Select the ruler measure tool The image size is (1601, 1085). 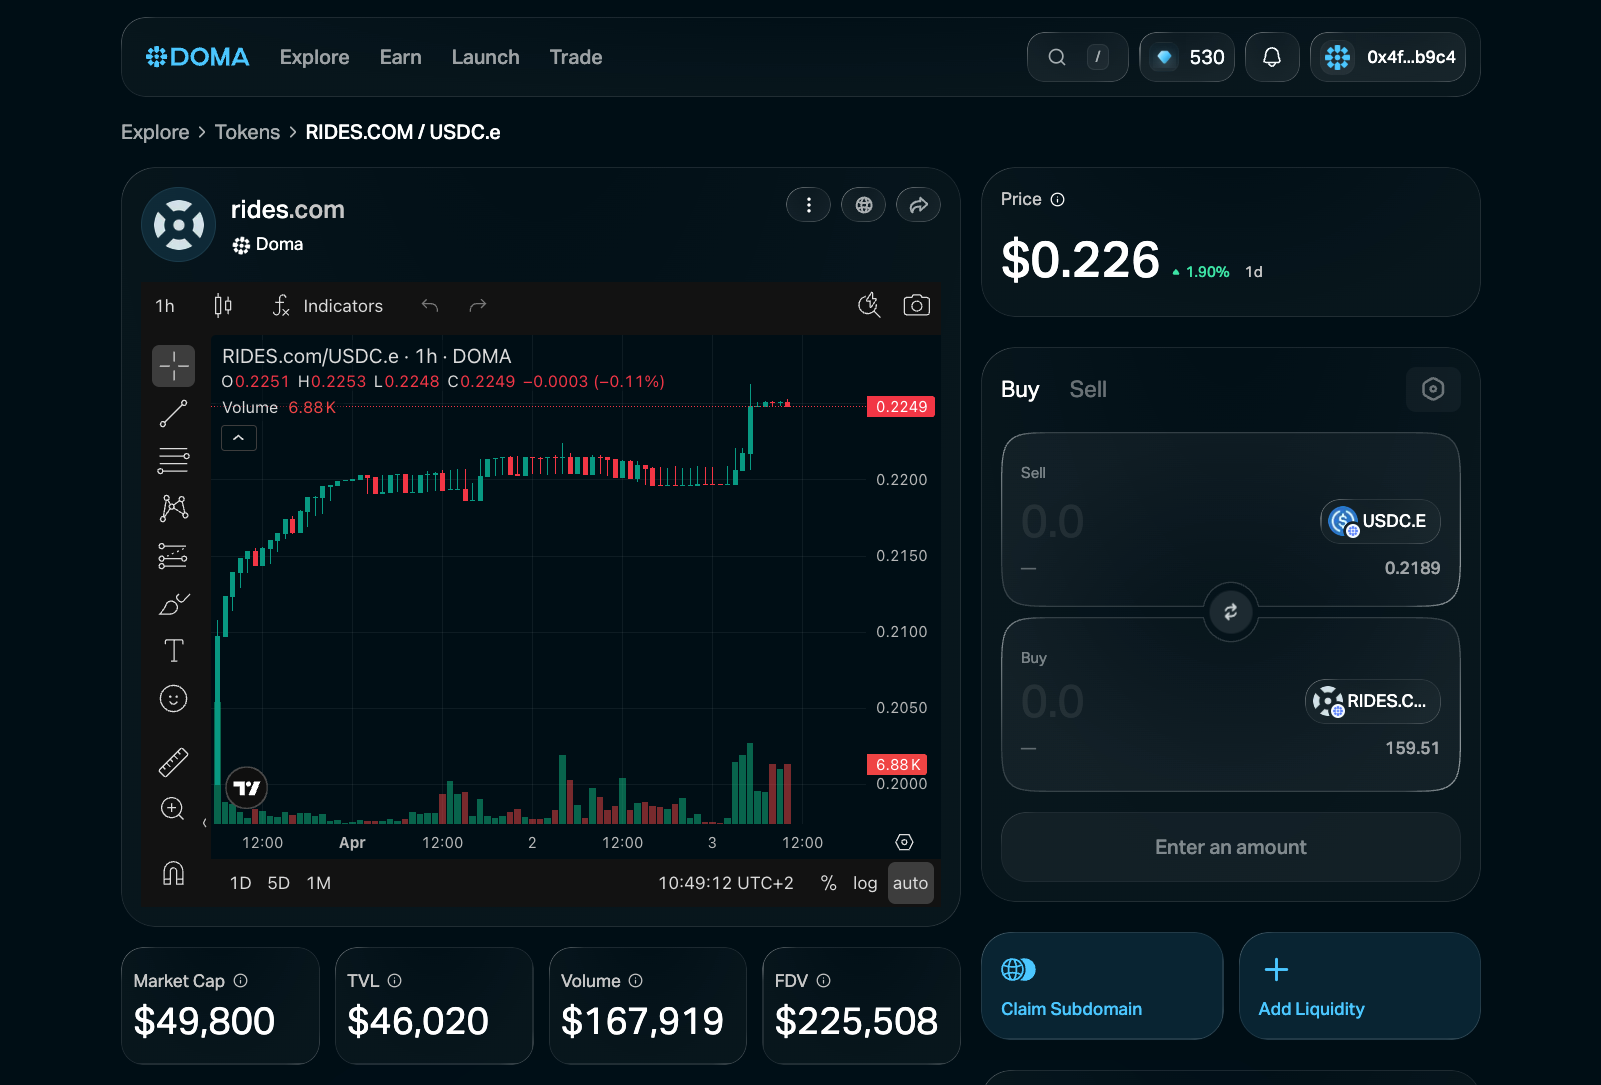(x=174, y=762)
